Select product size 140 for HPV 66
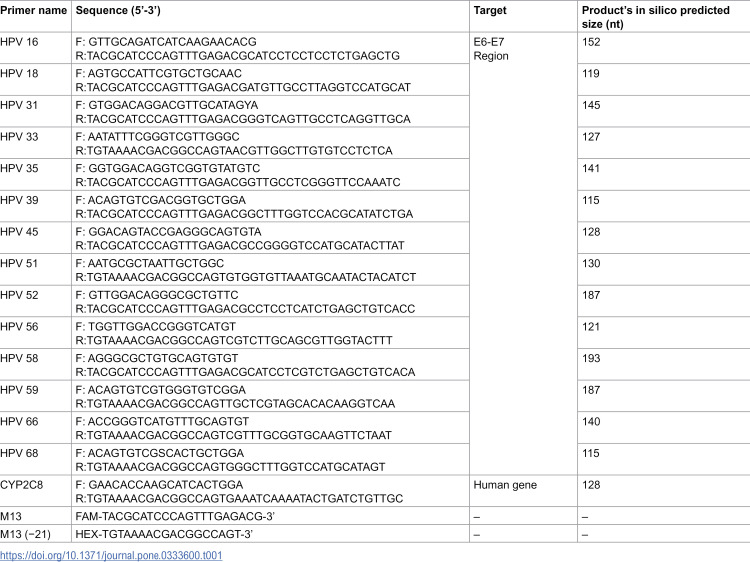 click(x=591, y=422)
